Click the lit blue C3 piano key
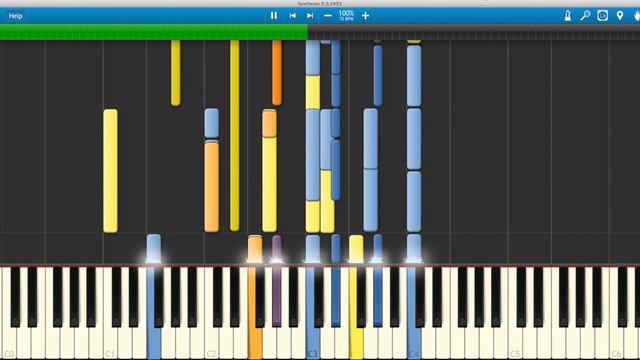This screenshot has width=640, height=360. click(312, 343)
